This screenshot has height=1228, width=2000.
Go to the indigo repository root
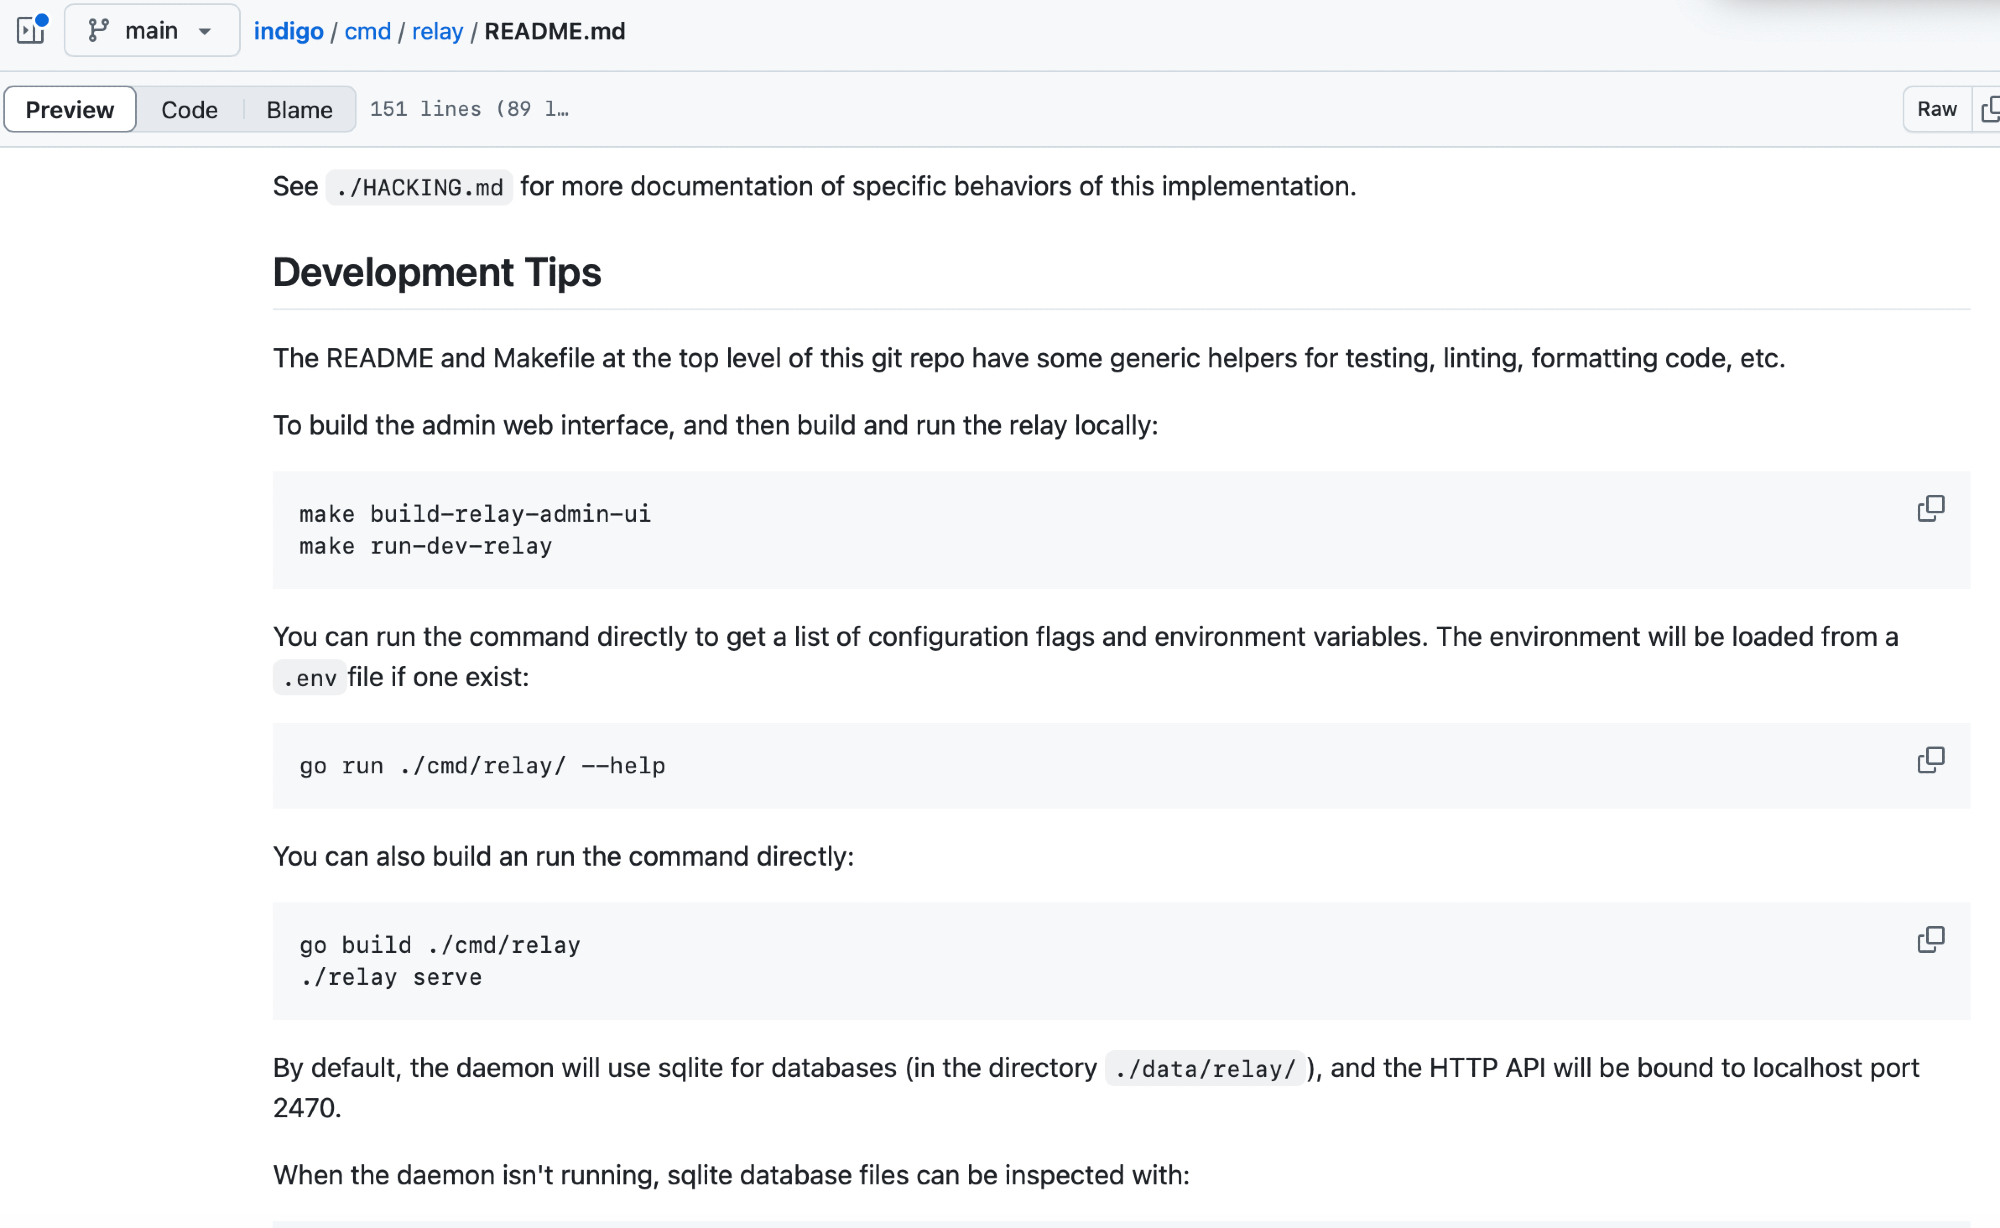point(288,31)
